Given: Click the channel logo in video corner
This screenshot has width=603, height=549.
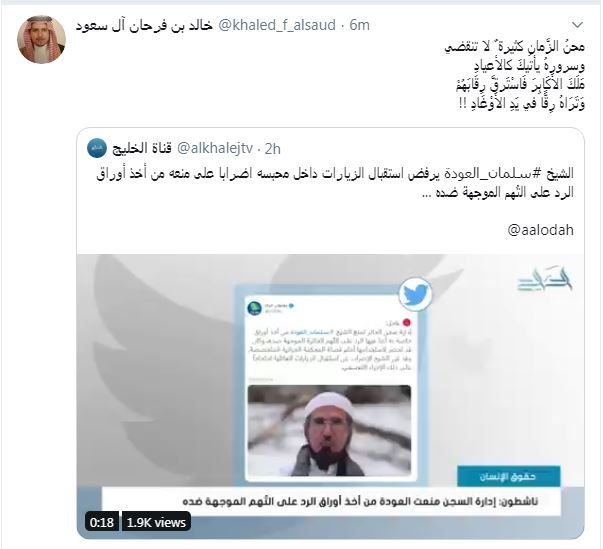Looking at the screenshot, I should coord(544,280).
